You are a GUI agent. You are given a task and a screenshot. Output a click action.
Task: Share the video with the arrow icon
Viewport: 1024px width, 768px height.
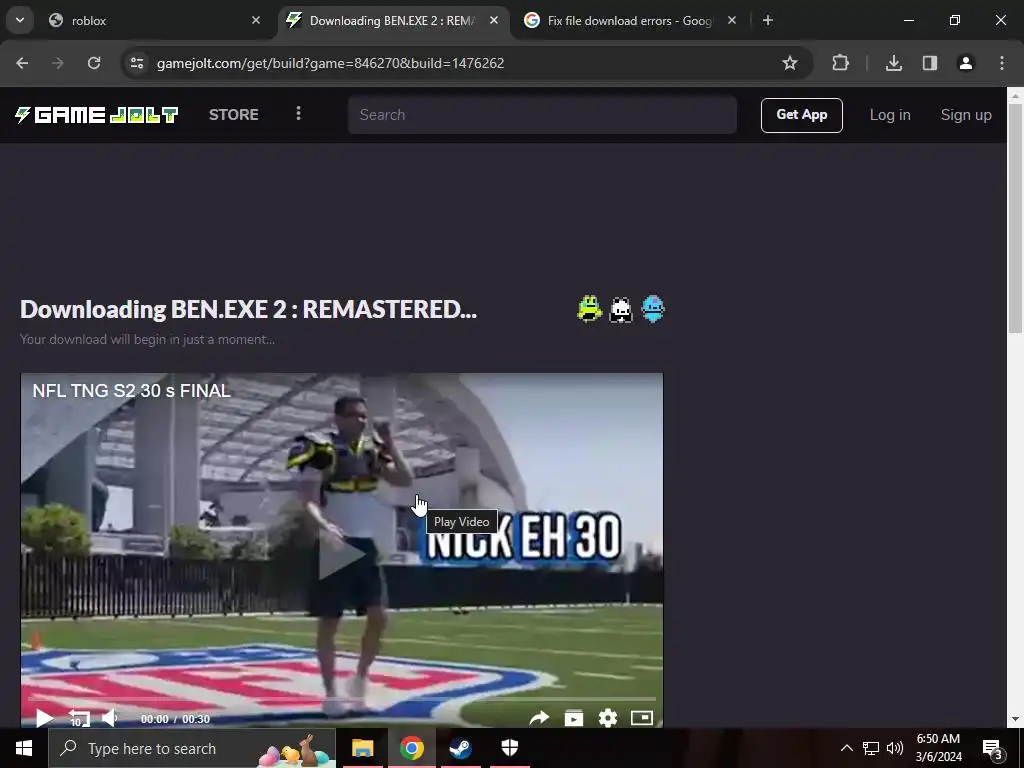(x=539, y=718)
